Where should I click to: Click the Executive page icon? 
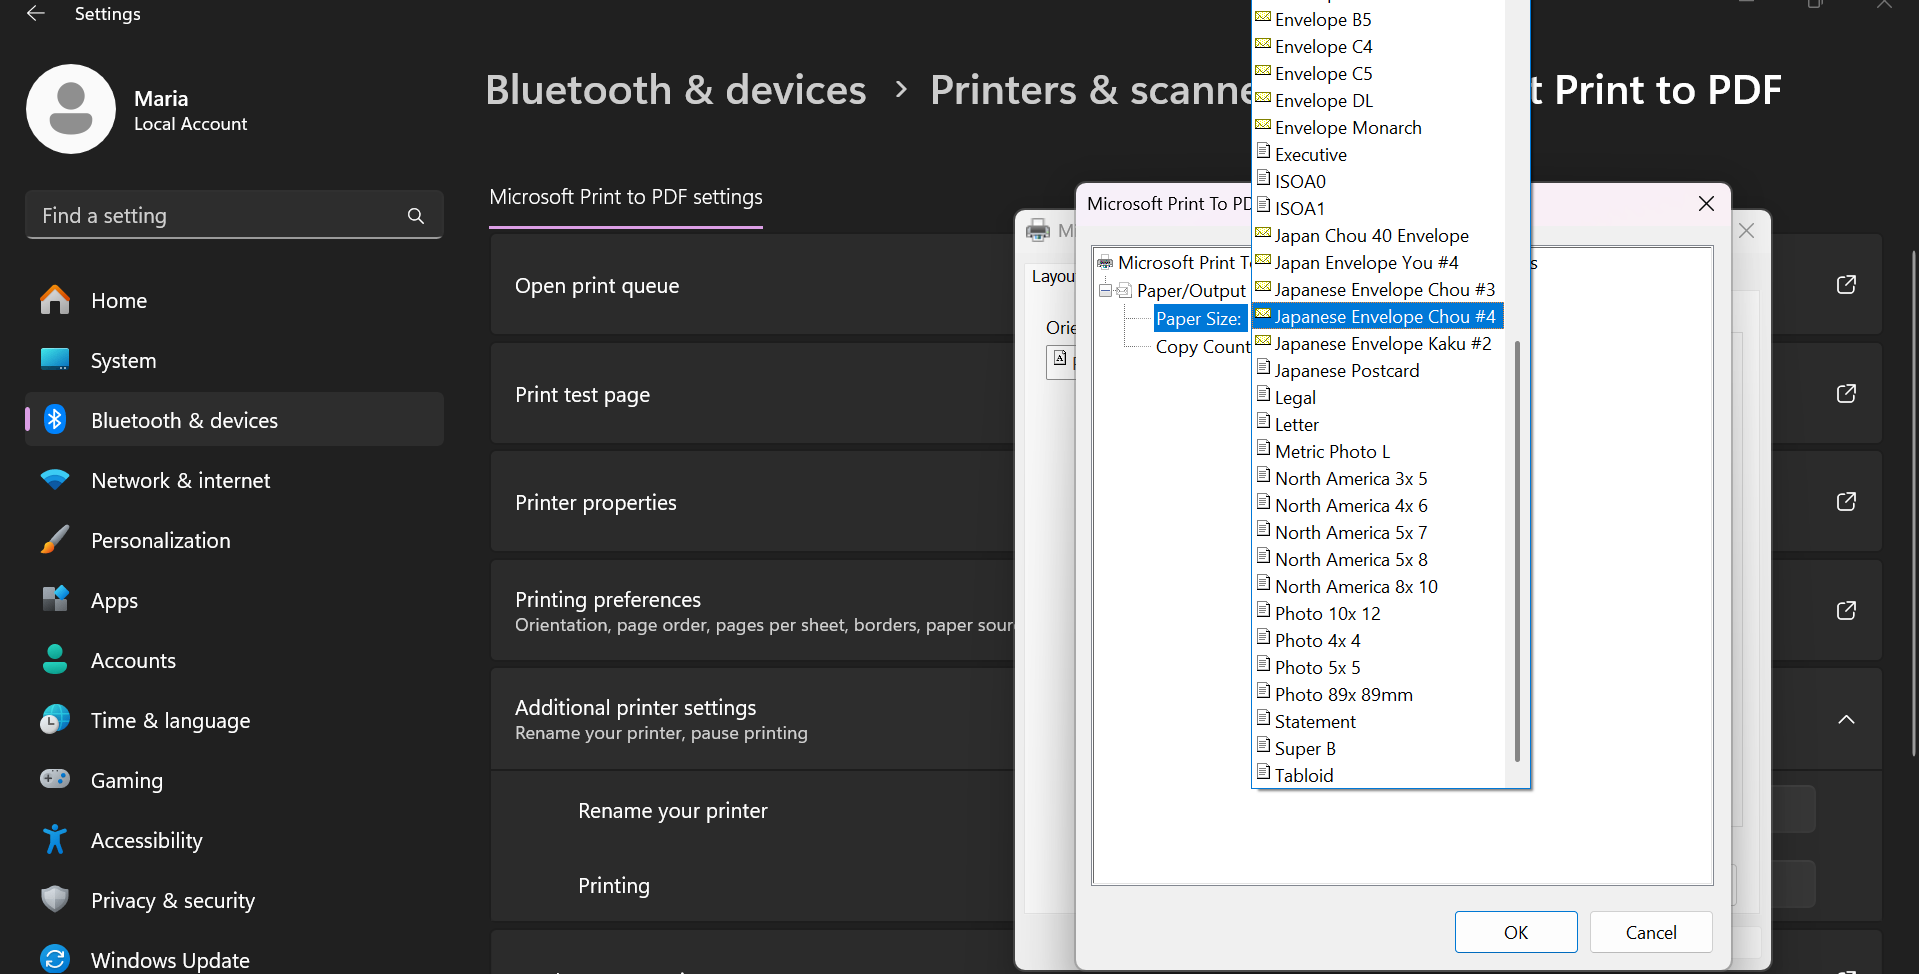coord(1263,152)
